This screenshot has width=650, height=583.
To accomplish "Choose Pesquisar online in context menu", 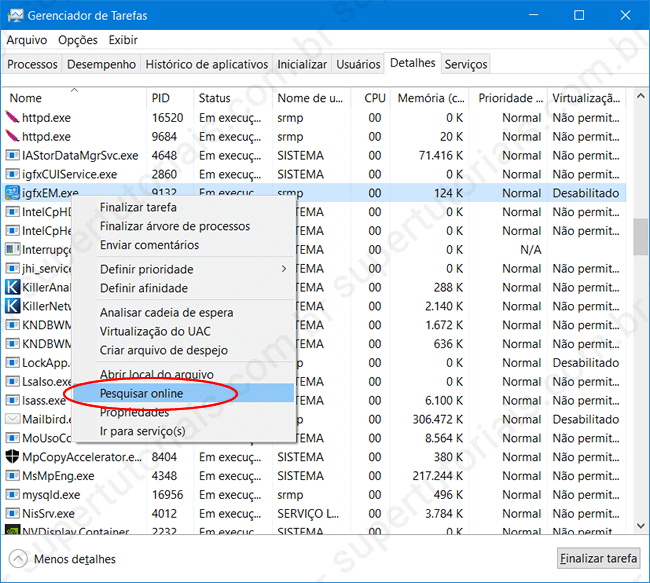I will coord(141,394).
